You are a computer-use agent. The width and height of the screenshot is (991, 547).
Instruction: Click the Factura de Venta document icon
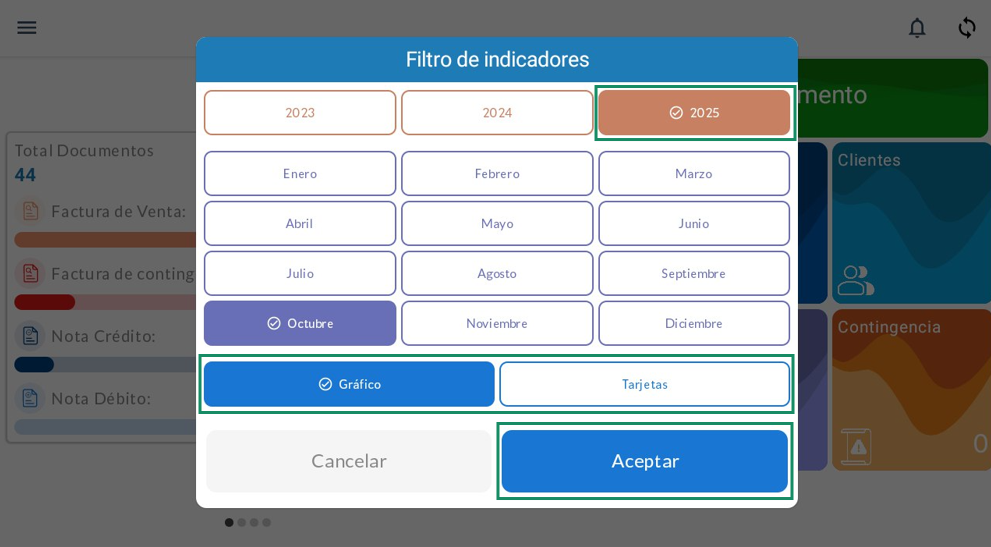[x=31, y=211]
